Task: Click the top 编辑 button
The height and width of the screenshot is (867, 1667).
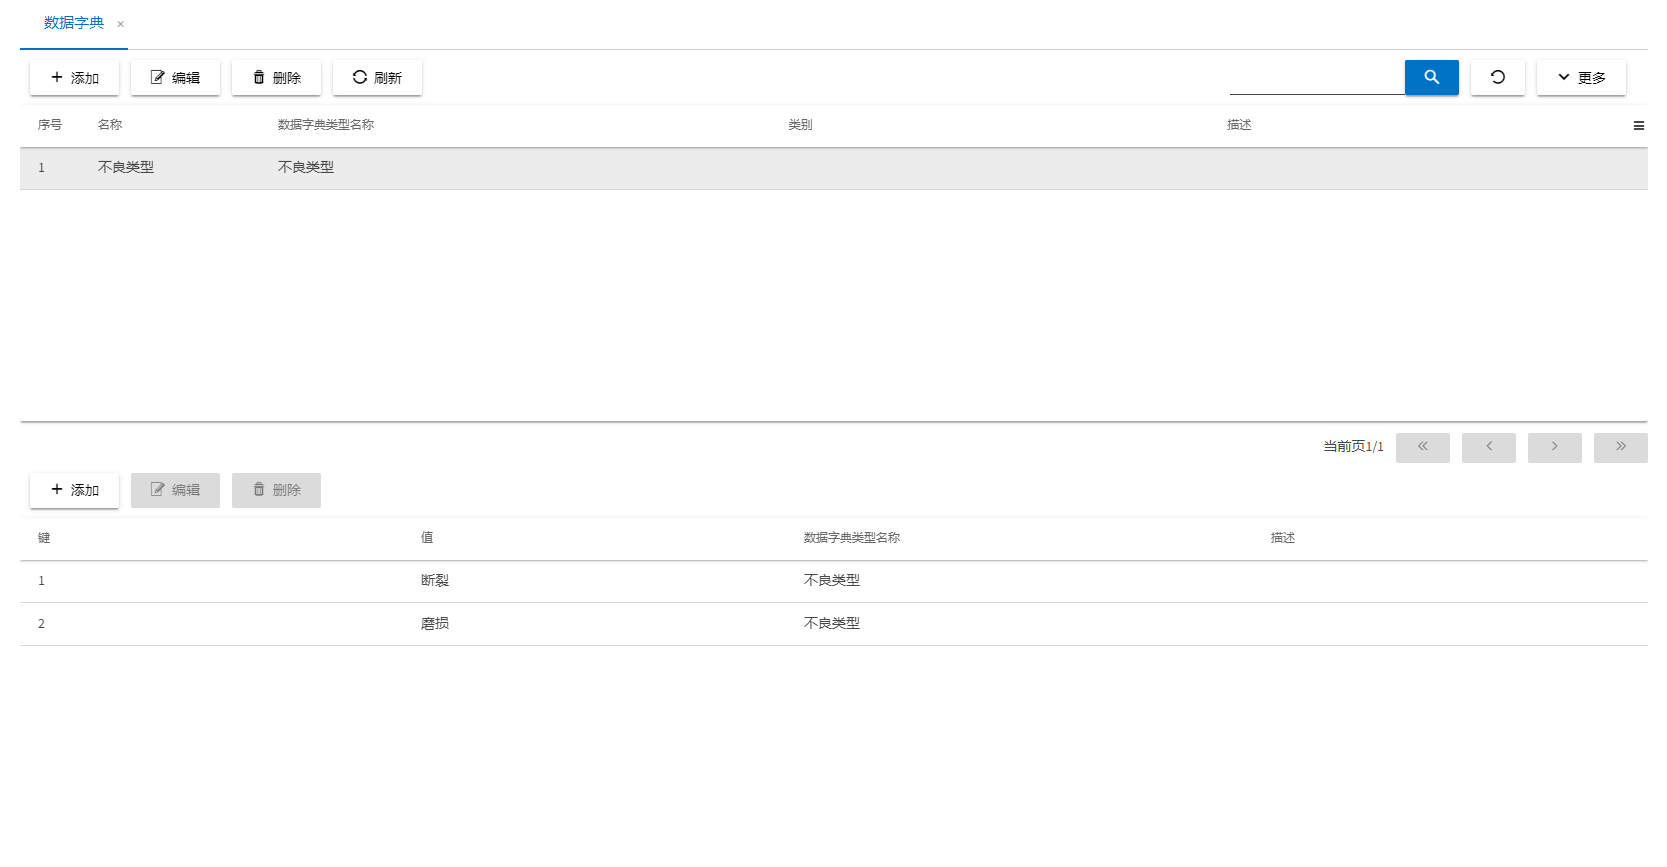Action: click(175, 77)
